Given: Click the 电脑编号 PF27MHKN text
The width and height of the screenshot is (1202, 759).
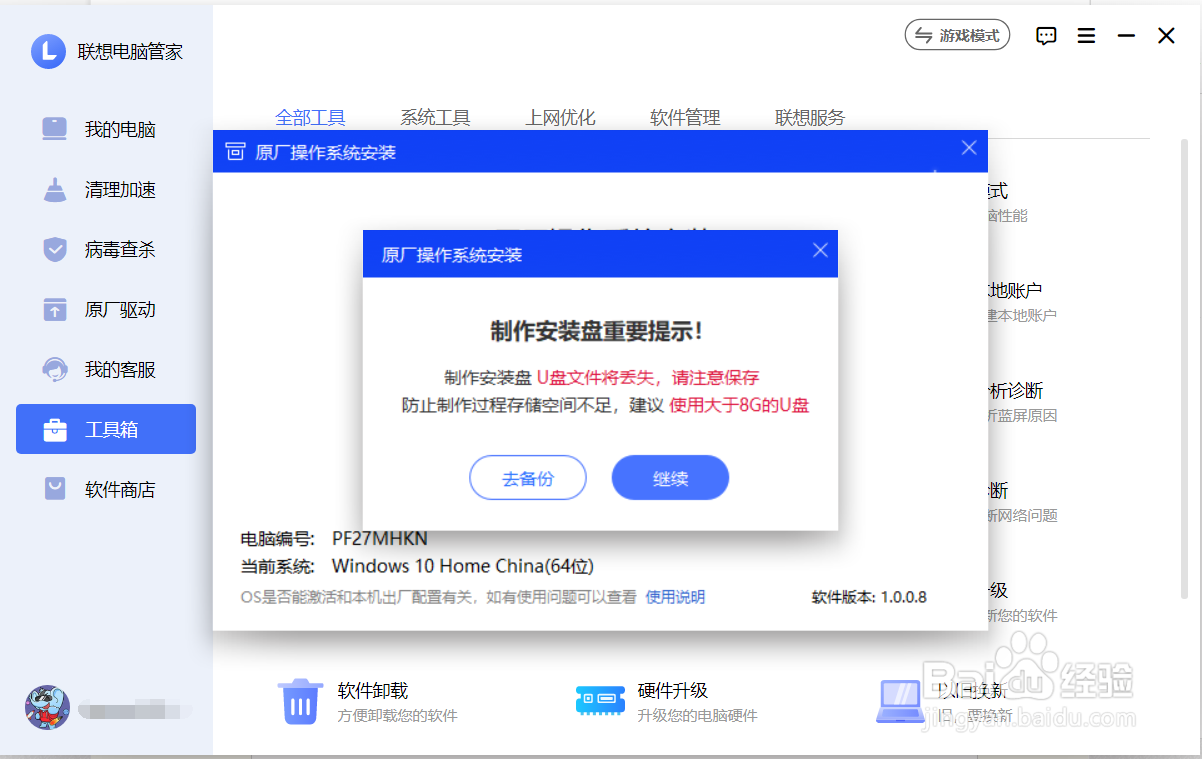Looking at the screenshot, I should [x=334, y=539].
